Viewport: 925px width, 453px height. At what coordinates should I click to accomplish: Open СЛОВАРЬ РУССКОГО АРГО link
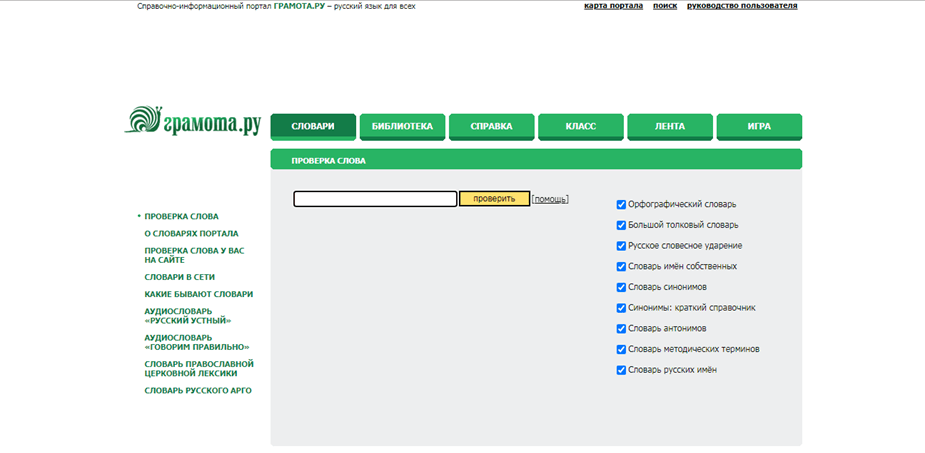[198, 390]
